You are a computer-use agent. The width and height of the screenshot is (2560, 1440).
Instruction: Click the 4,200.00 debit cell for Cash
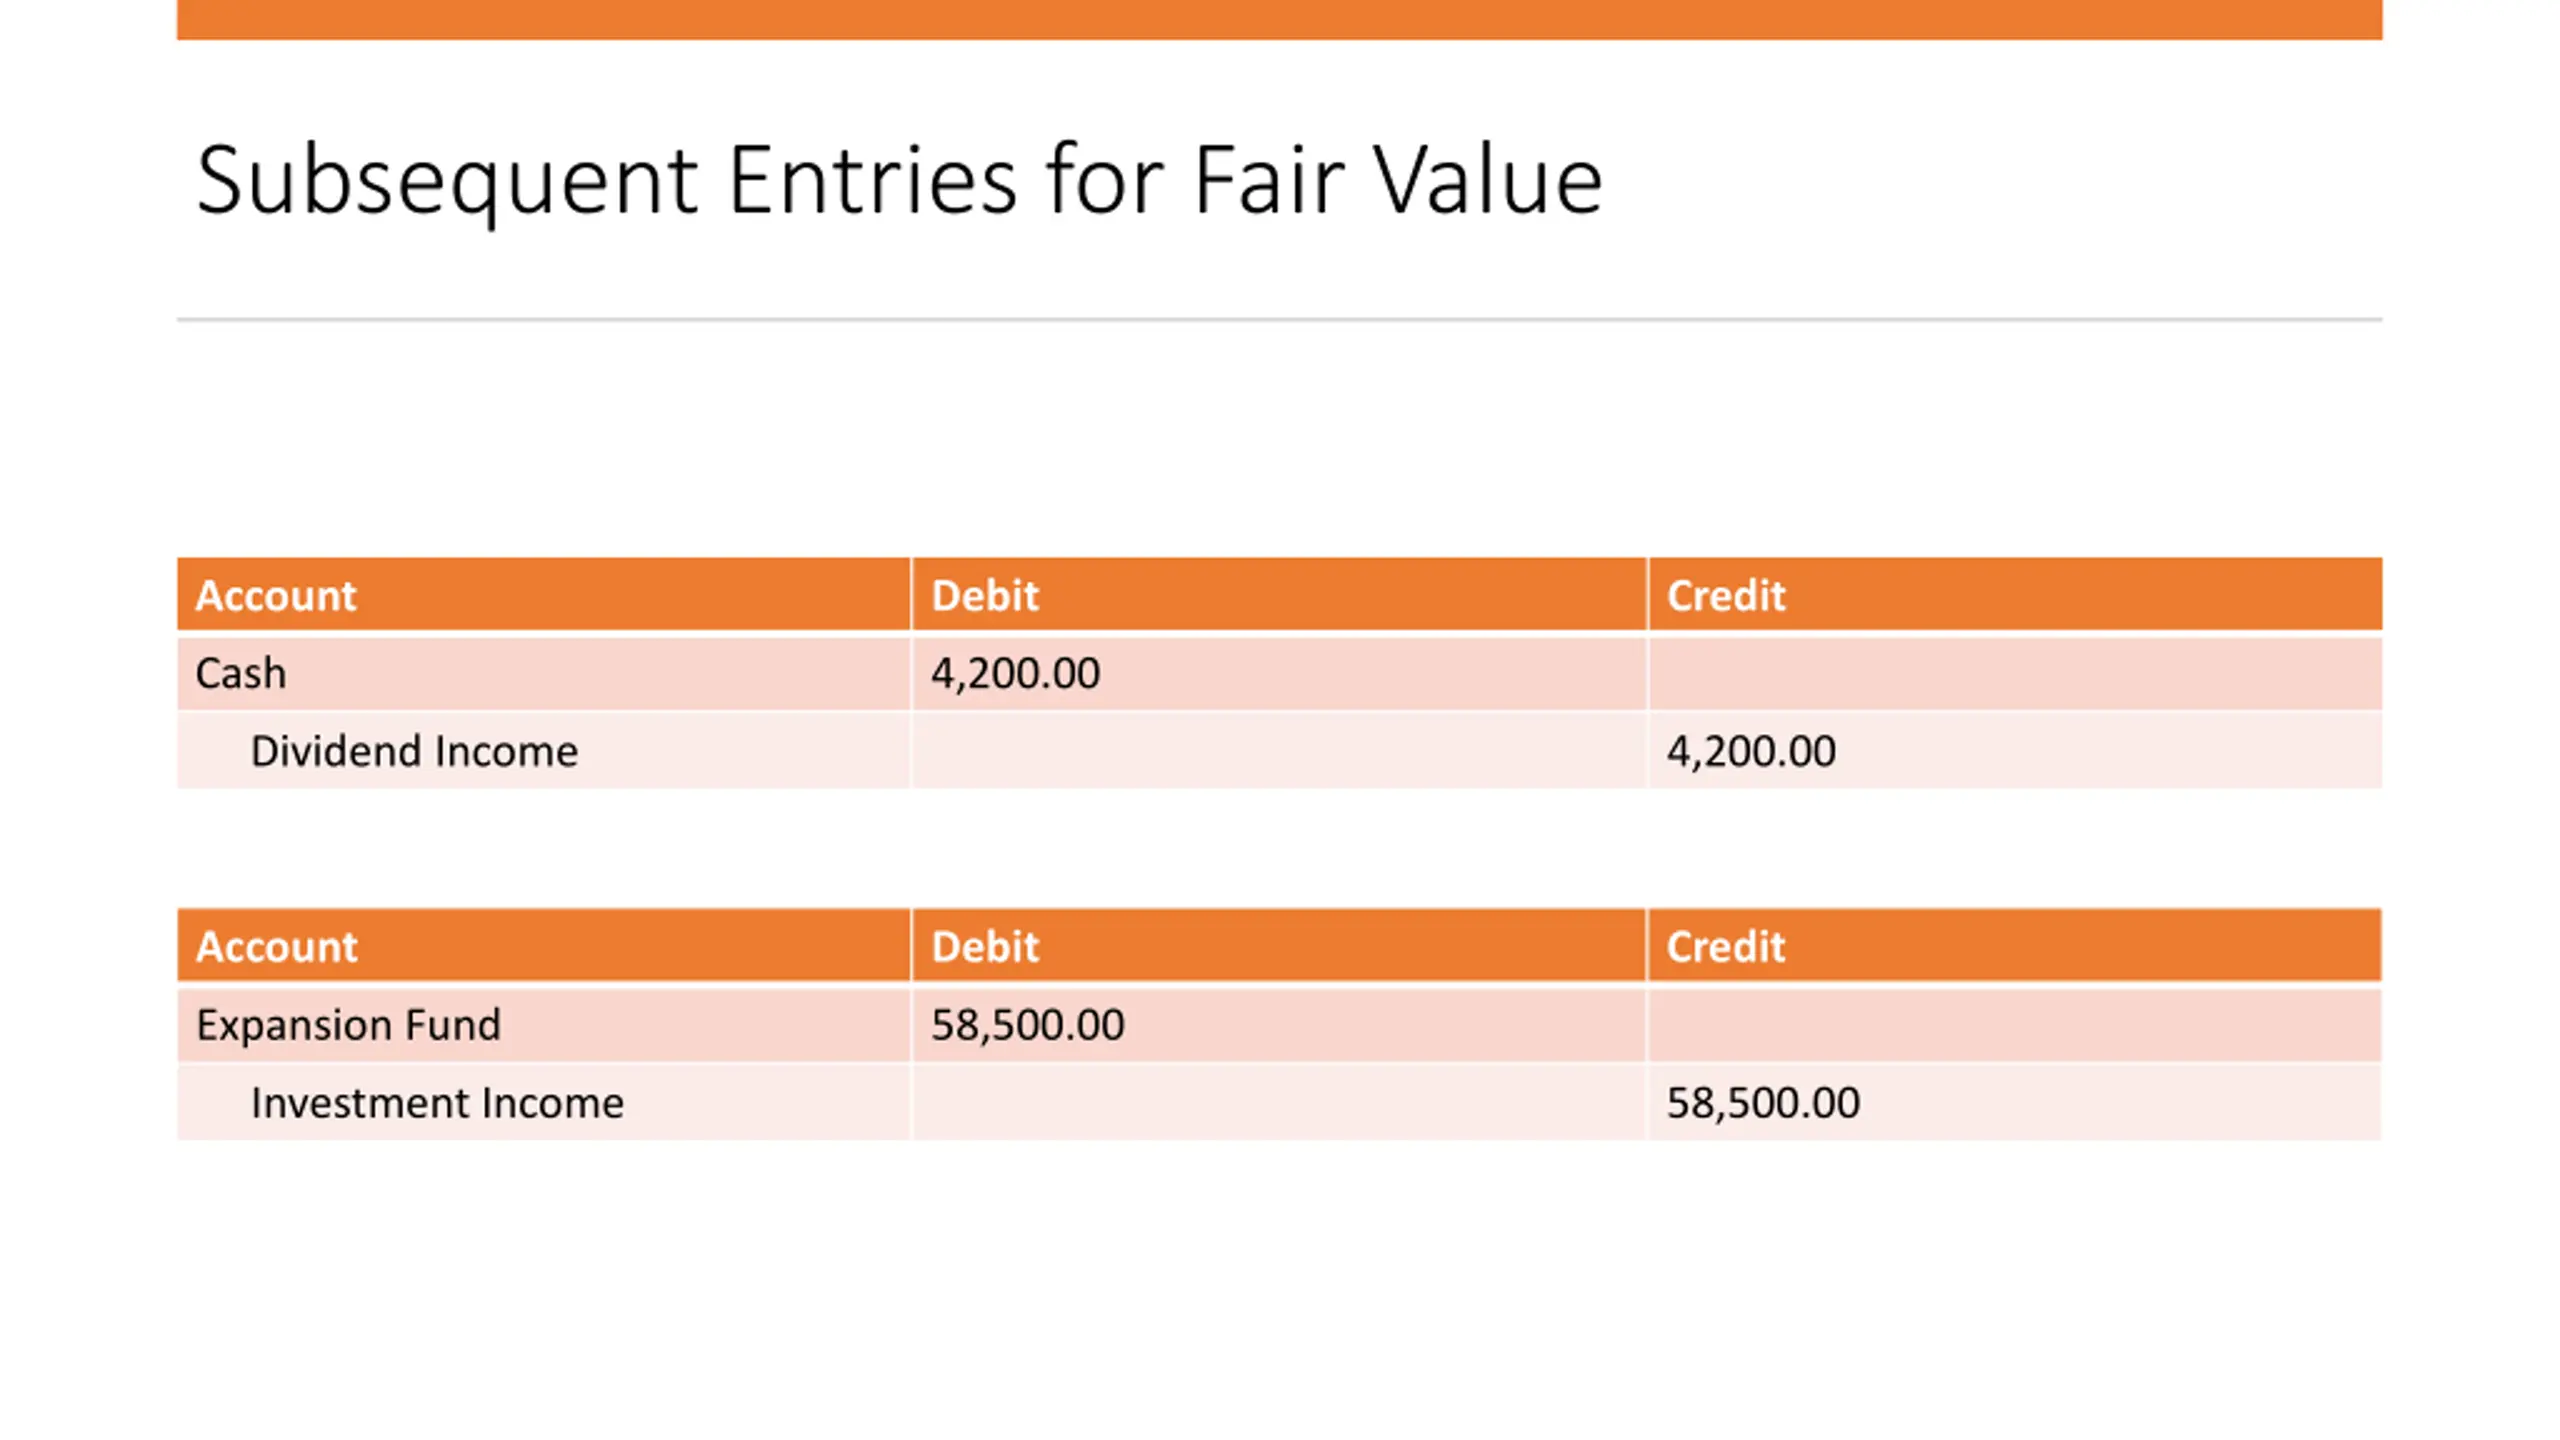tap(1279, 673)
